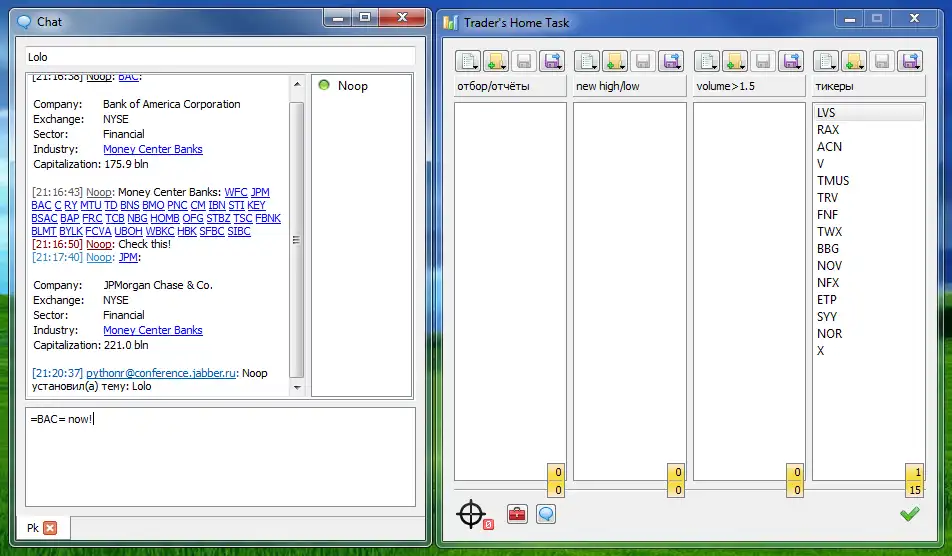
Task: Select NFX in the тикеры list
Action: tap(869, 283)
